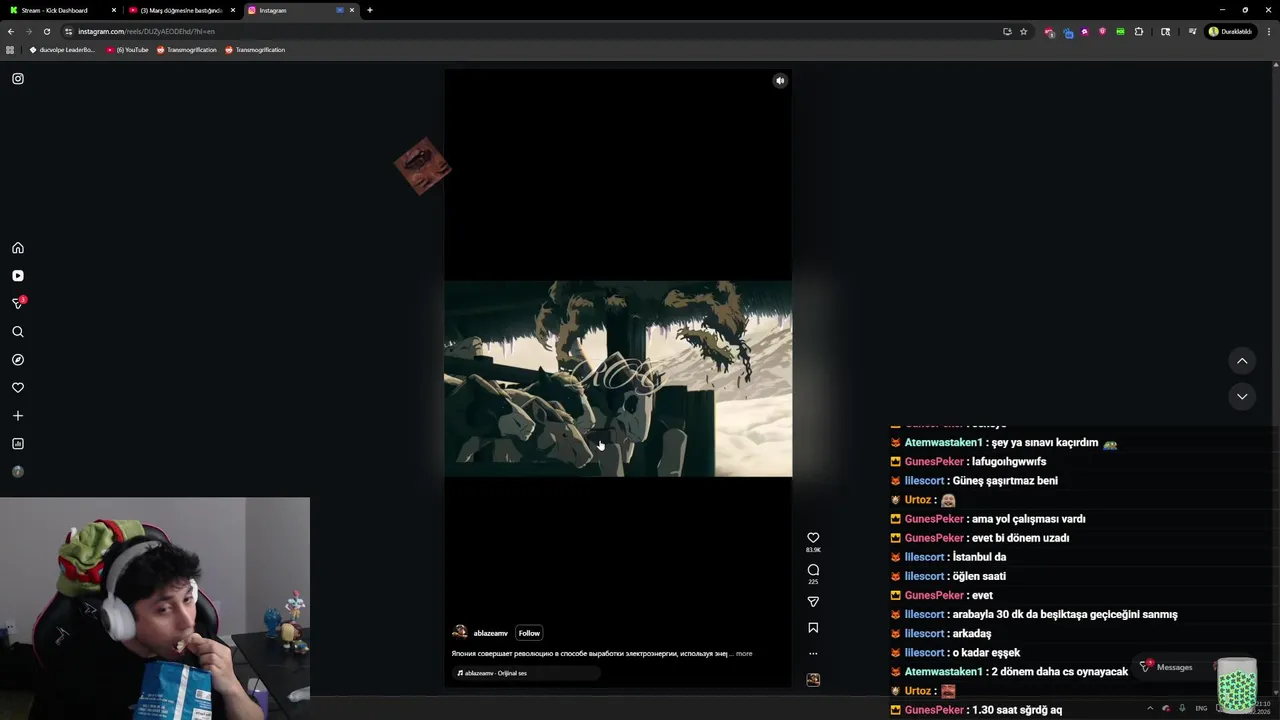Show hidden system tray icons

pyautogui.click(x=1150, y=708)
